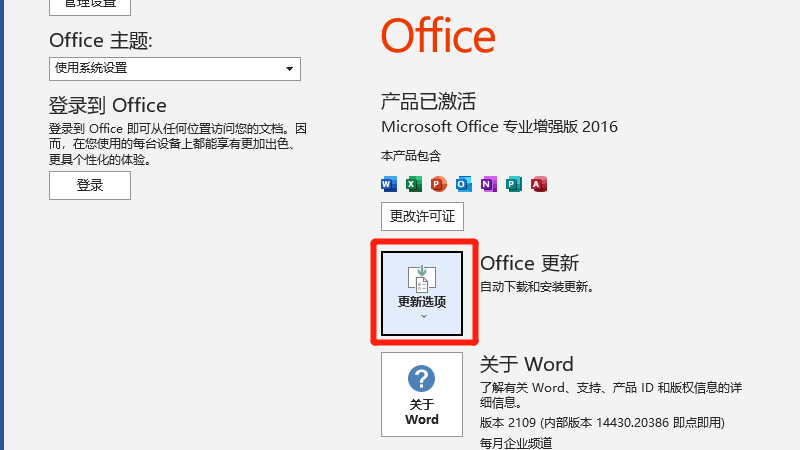Click the update download icon in 更新选项
This screenshot has height=450, width=800.
pos(422,278)
